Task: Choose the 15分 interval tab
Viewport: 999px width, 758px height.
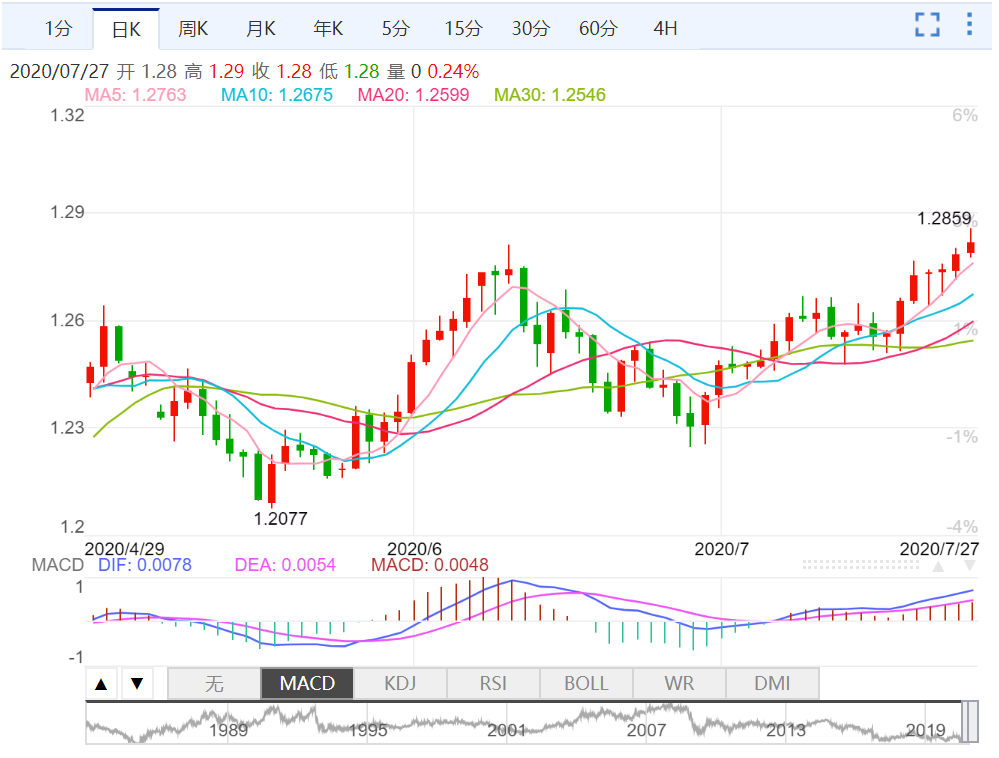Action: tap(463, 29)
